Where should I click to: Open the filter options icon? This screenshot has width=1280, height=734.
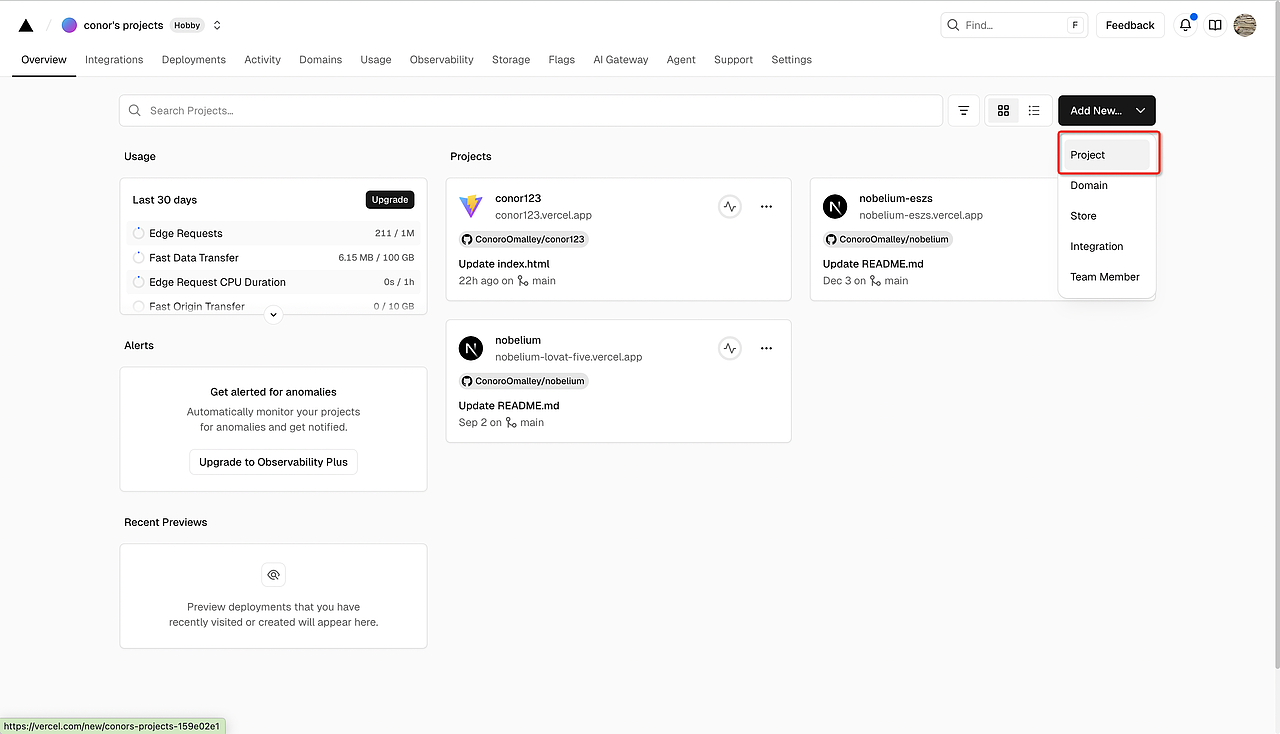[963, 110]
